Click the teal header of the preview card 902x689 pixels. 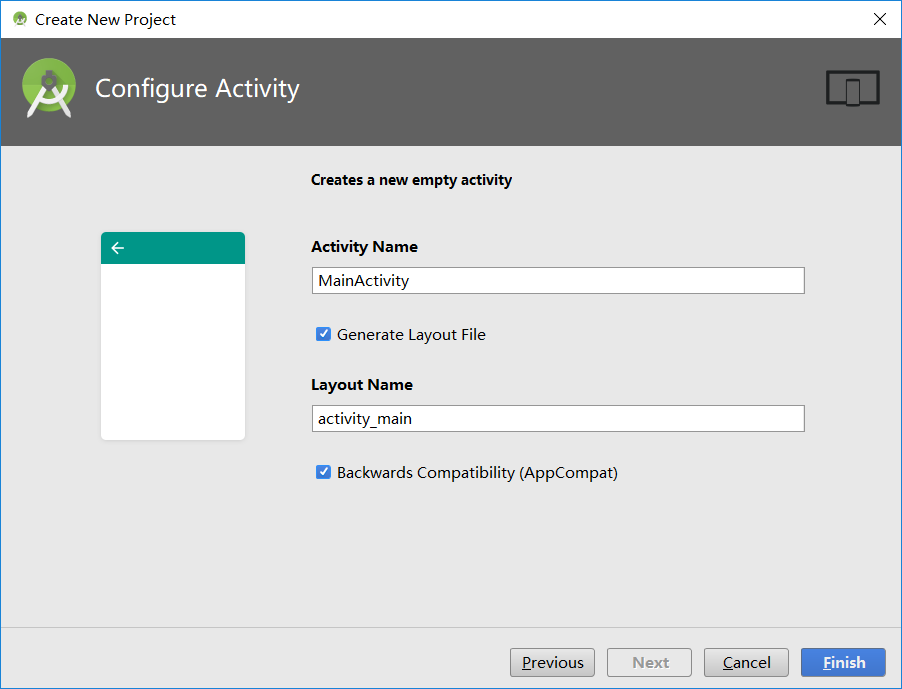coord(172,247)
